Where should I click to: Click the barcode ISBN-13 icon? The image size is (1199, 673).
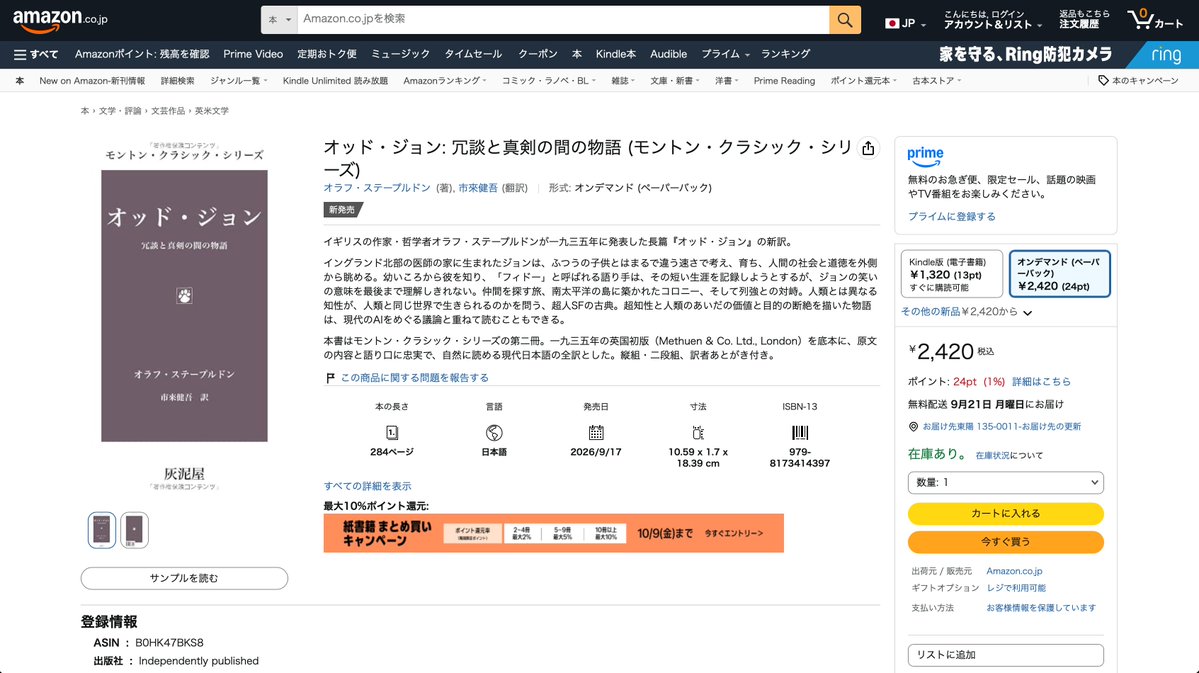coord(800,433)
